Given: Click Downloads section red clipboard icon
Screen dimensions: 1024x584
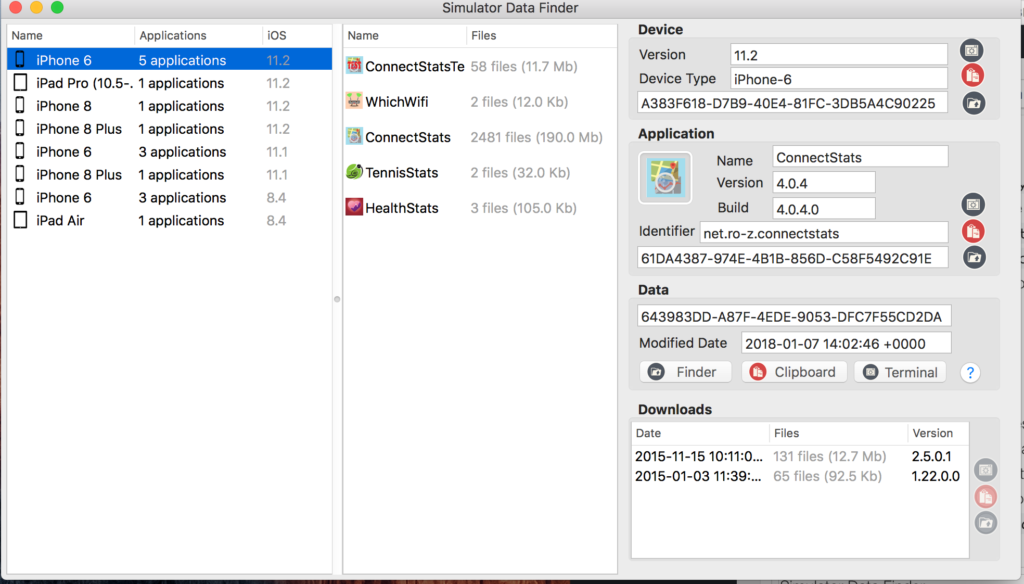Looking at the screenshot, I should tap(986, 497).
